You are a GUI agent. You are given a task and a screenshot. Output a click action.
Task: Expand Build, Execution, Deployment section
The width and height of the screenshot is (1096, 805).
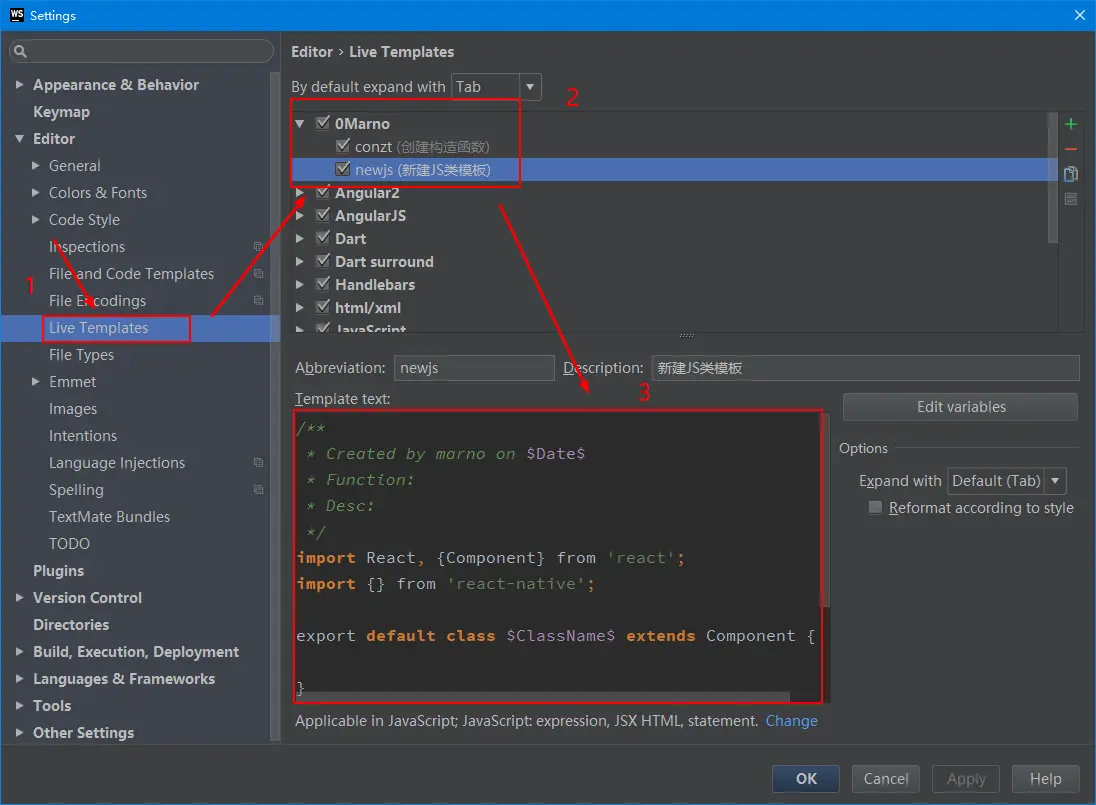pos(20,651)
